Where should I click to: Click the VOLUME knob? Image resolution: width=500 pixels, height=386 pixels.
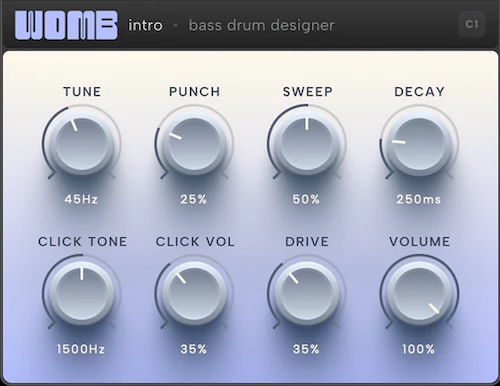(420, 294)
